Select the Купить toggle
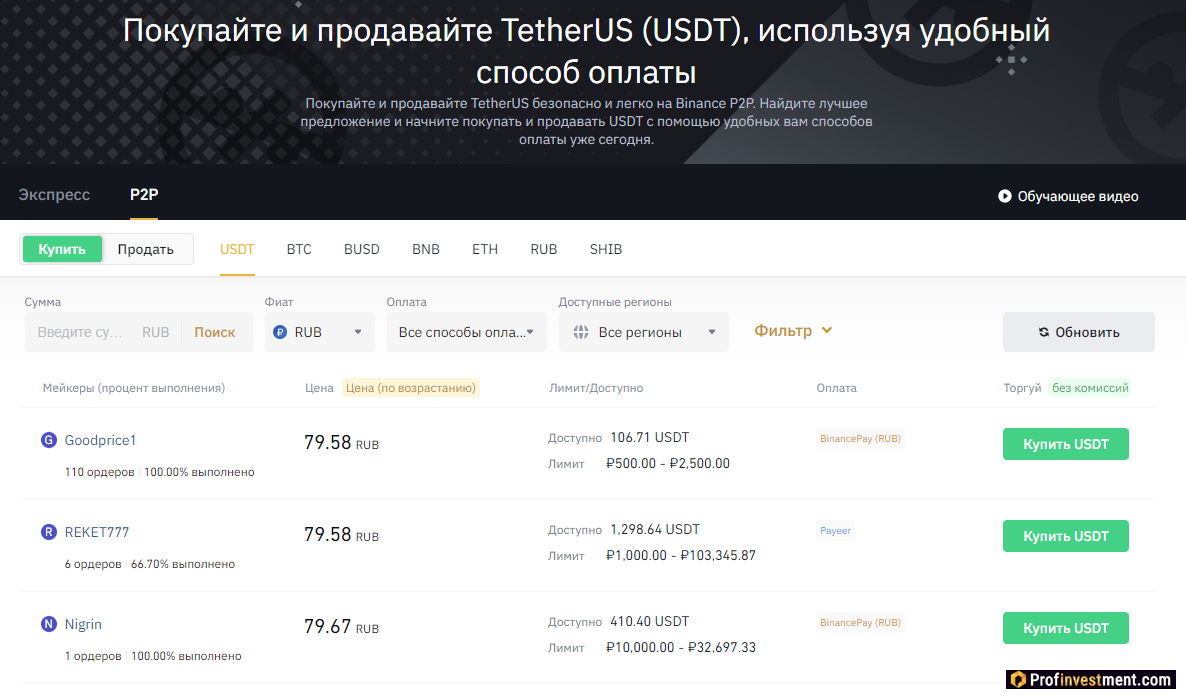The image size is (1186, 699). click(62, 249)
